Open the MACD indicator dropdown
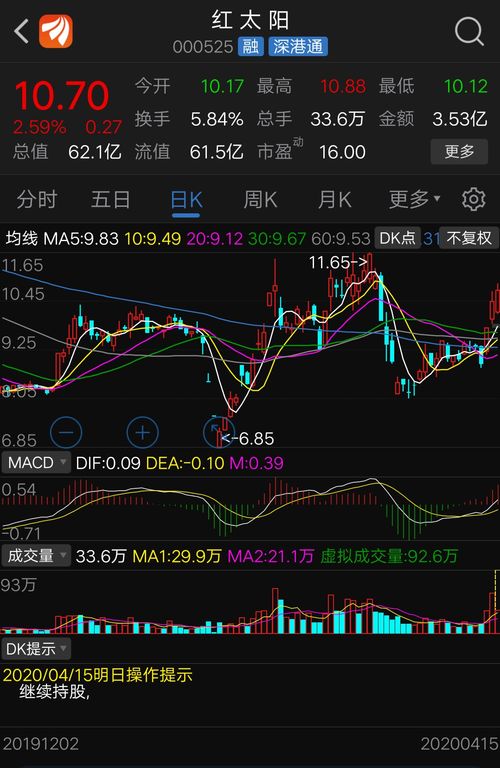500x768 pixels. click(36, 463)
